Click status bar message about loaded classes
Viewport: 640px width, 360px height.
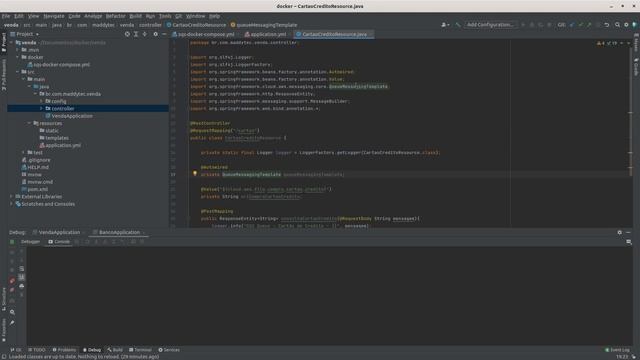[84, 357]
